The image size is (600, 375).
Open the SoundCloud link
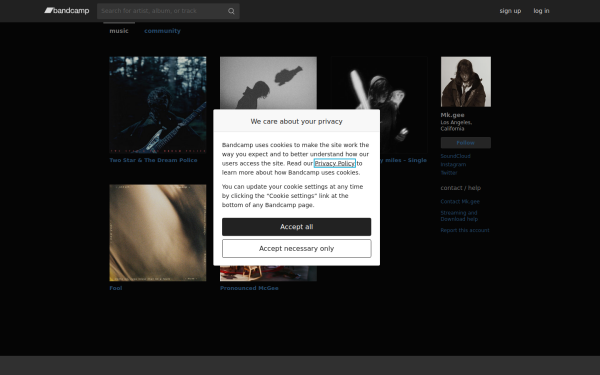tap(455, 156)
